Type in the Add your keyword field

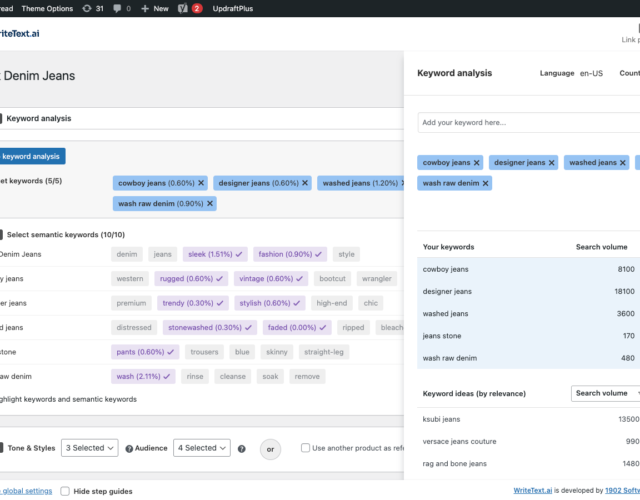[525, 122]
